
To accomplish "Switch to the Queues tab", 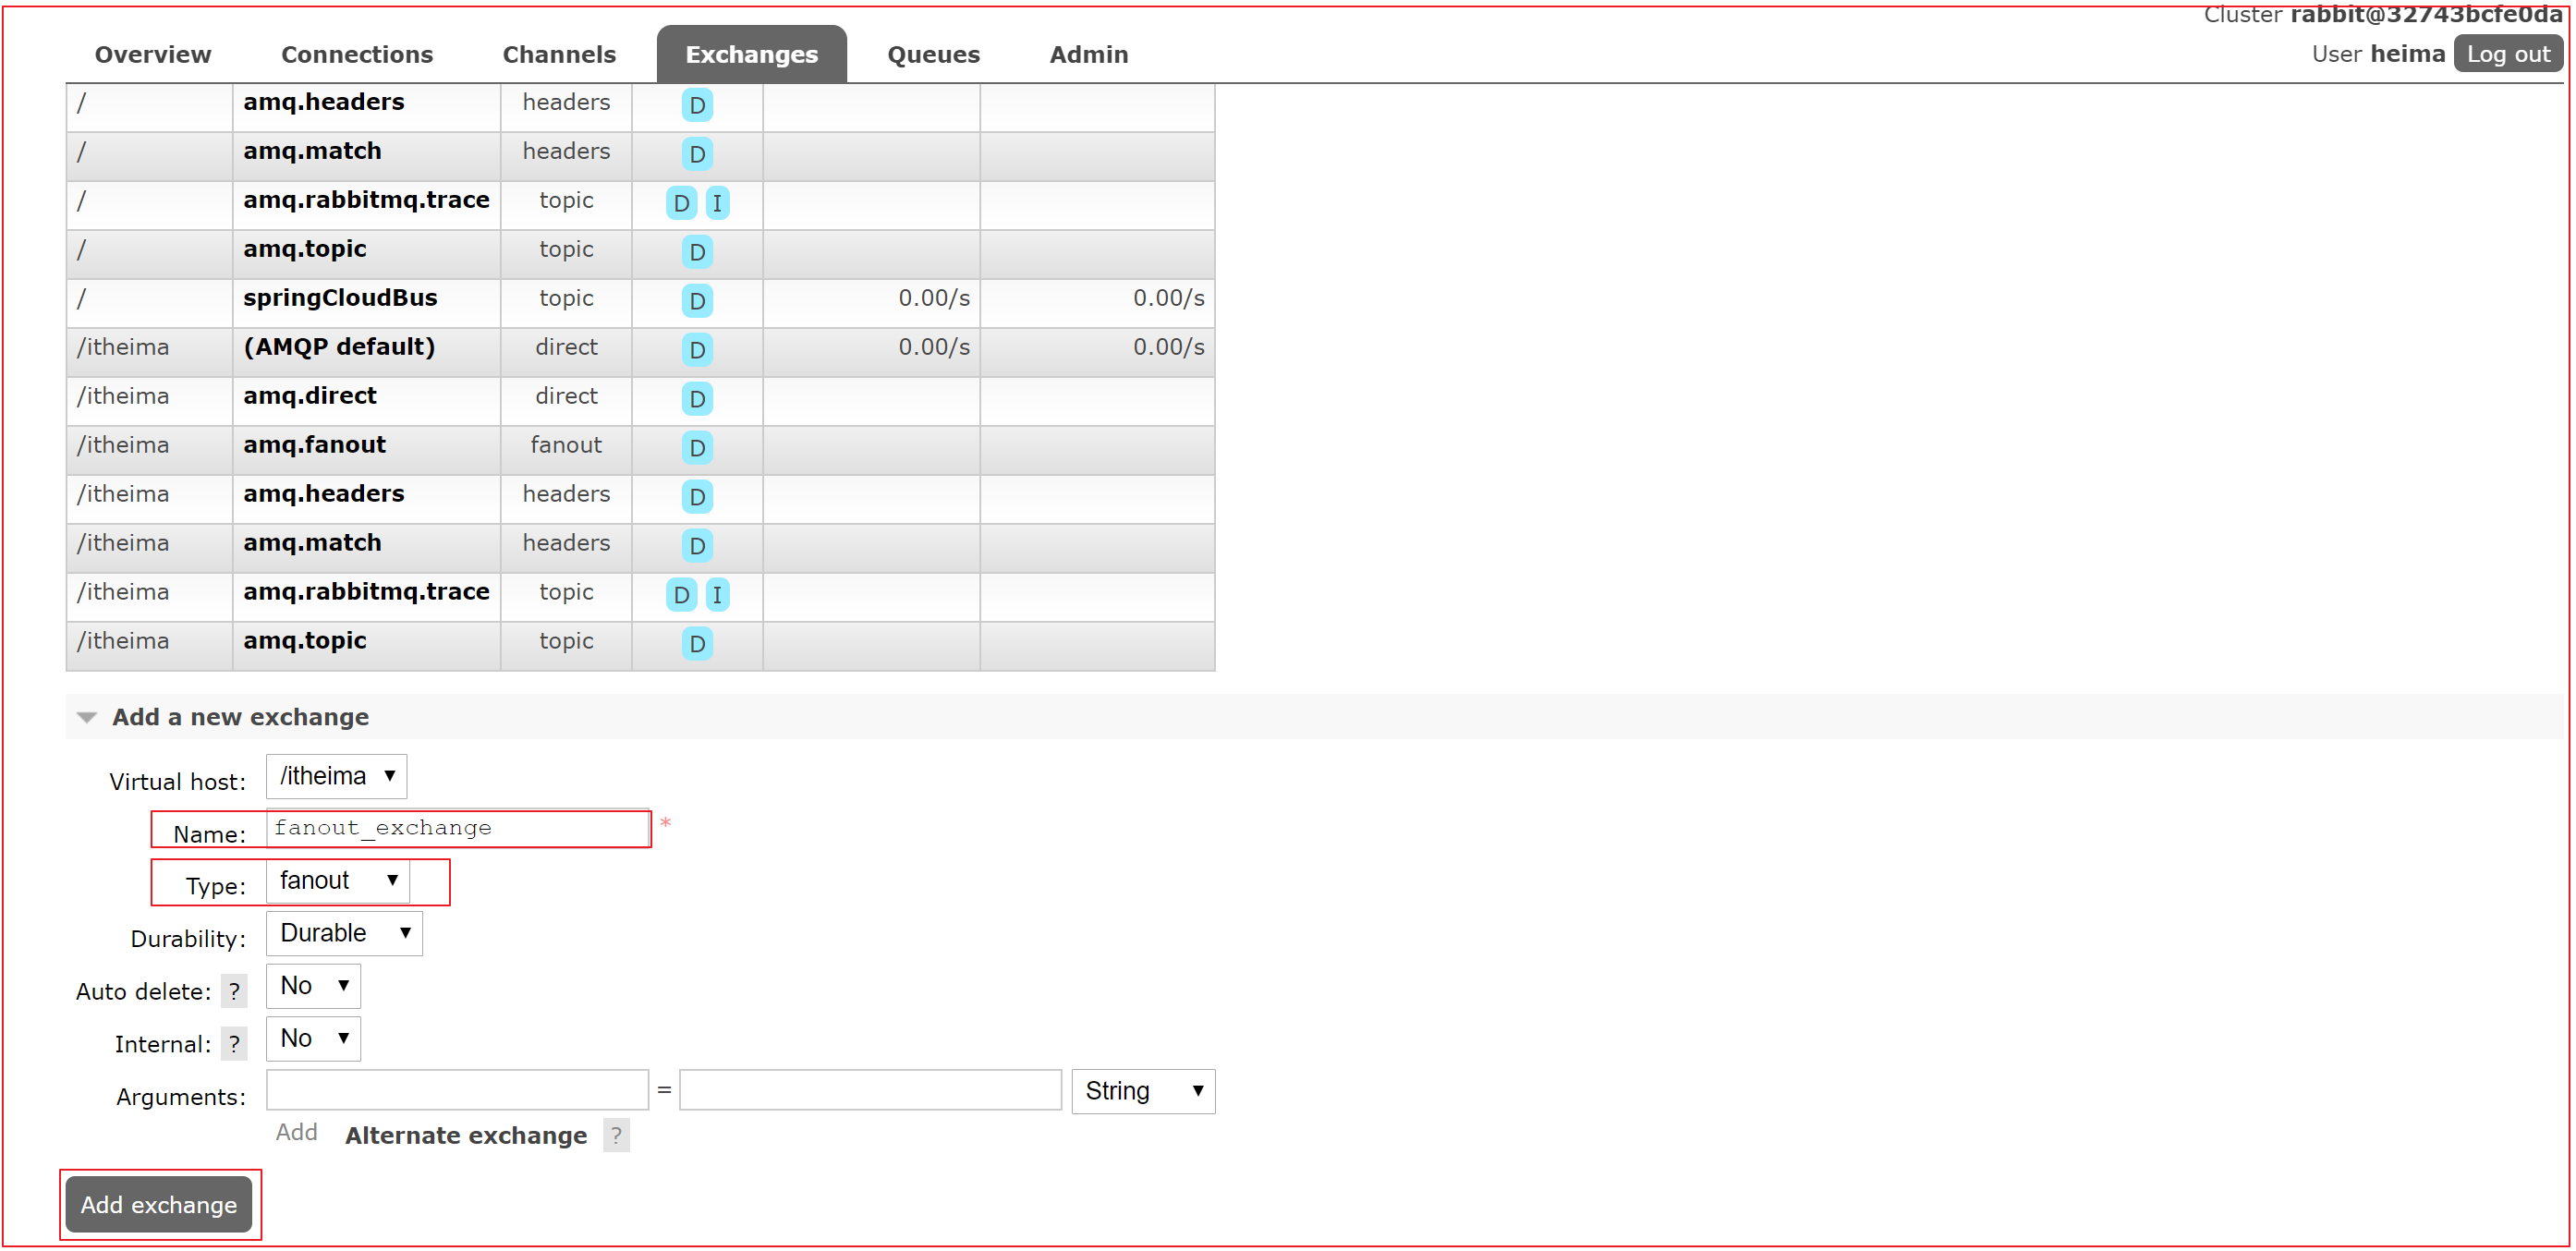I will click(933, 55).
